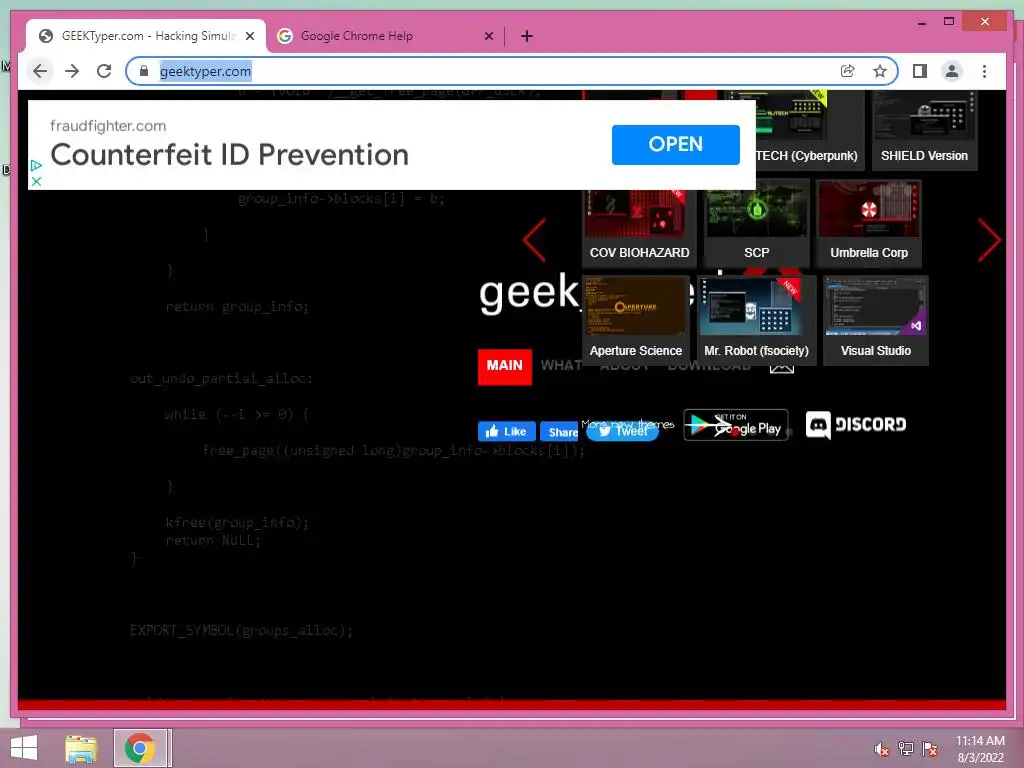Go back using the browser back arrow

click(40, 71)
